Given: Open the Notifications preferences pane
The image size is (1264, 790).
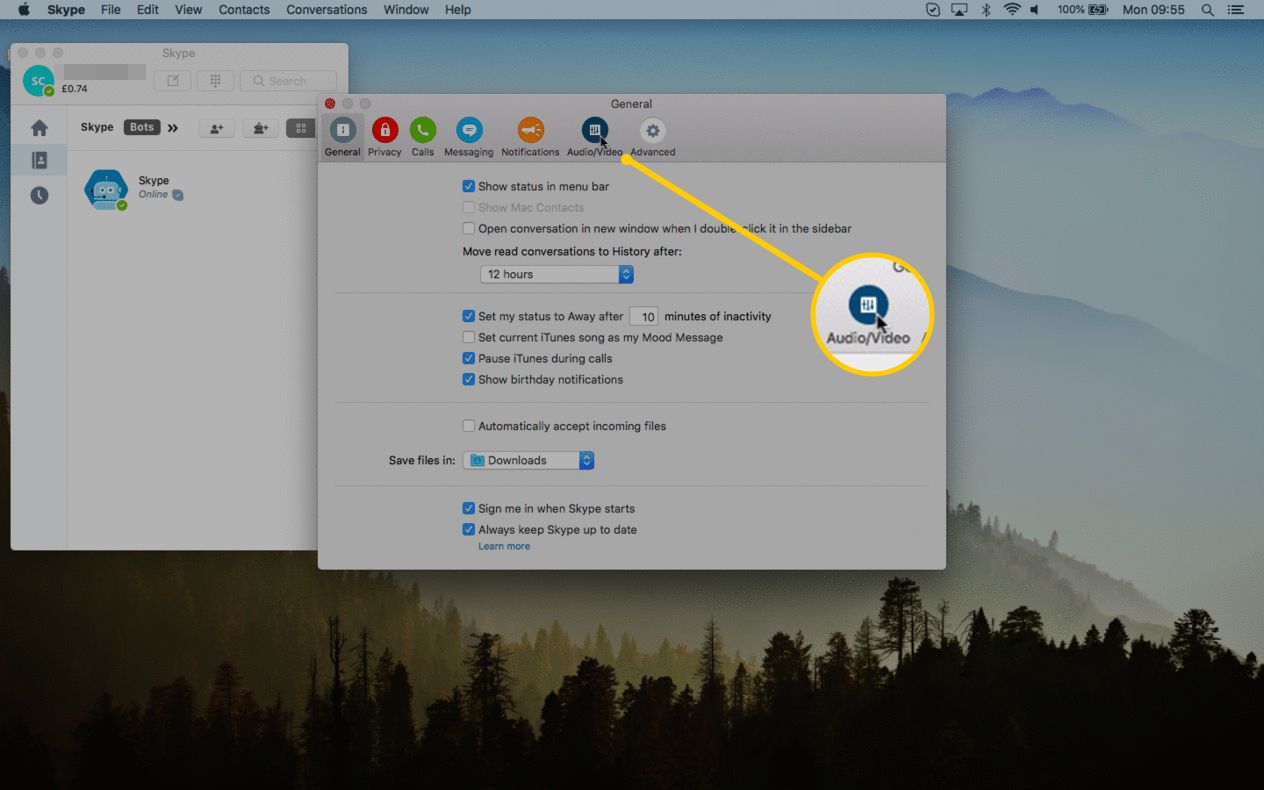Looking at the screenshot, I should coord(530,136).
